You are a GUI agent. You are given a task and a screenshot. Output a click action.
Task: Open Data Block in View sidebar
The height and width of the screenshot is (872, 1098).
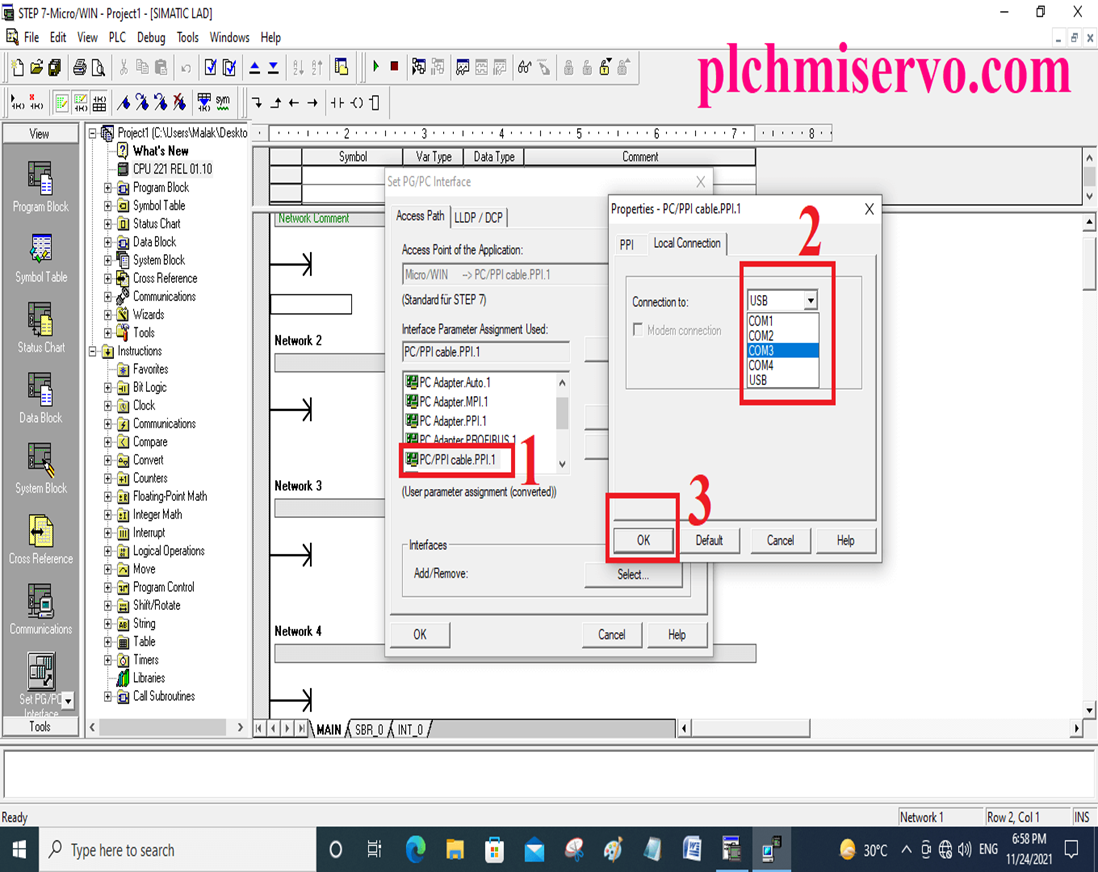click(41, 398)
